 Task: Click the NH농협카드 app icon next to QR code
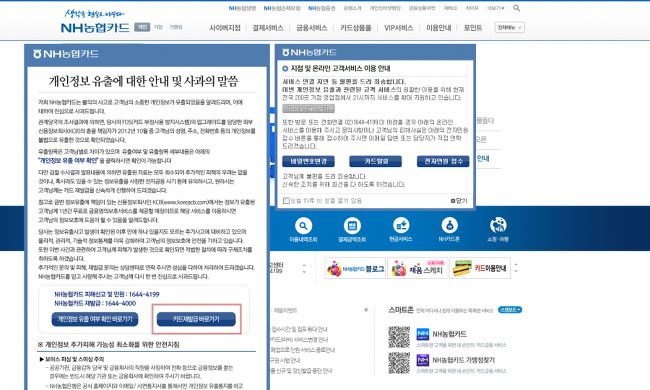click(x=422, y=334)
